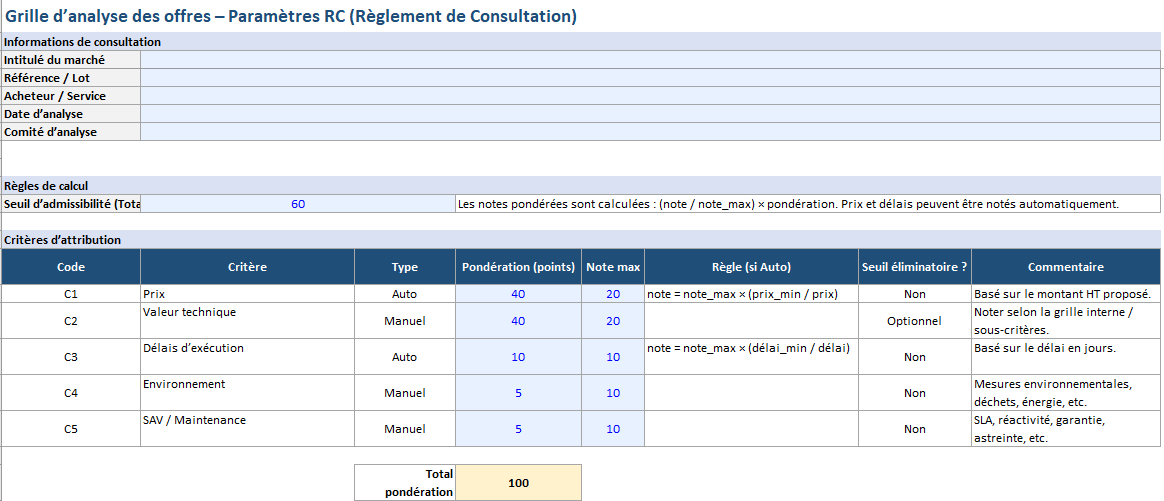1164x501 pixels.
Task: Click the SAV / Maintenance weighting value
Action: point(518,429)
